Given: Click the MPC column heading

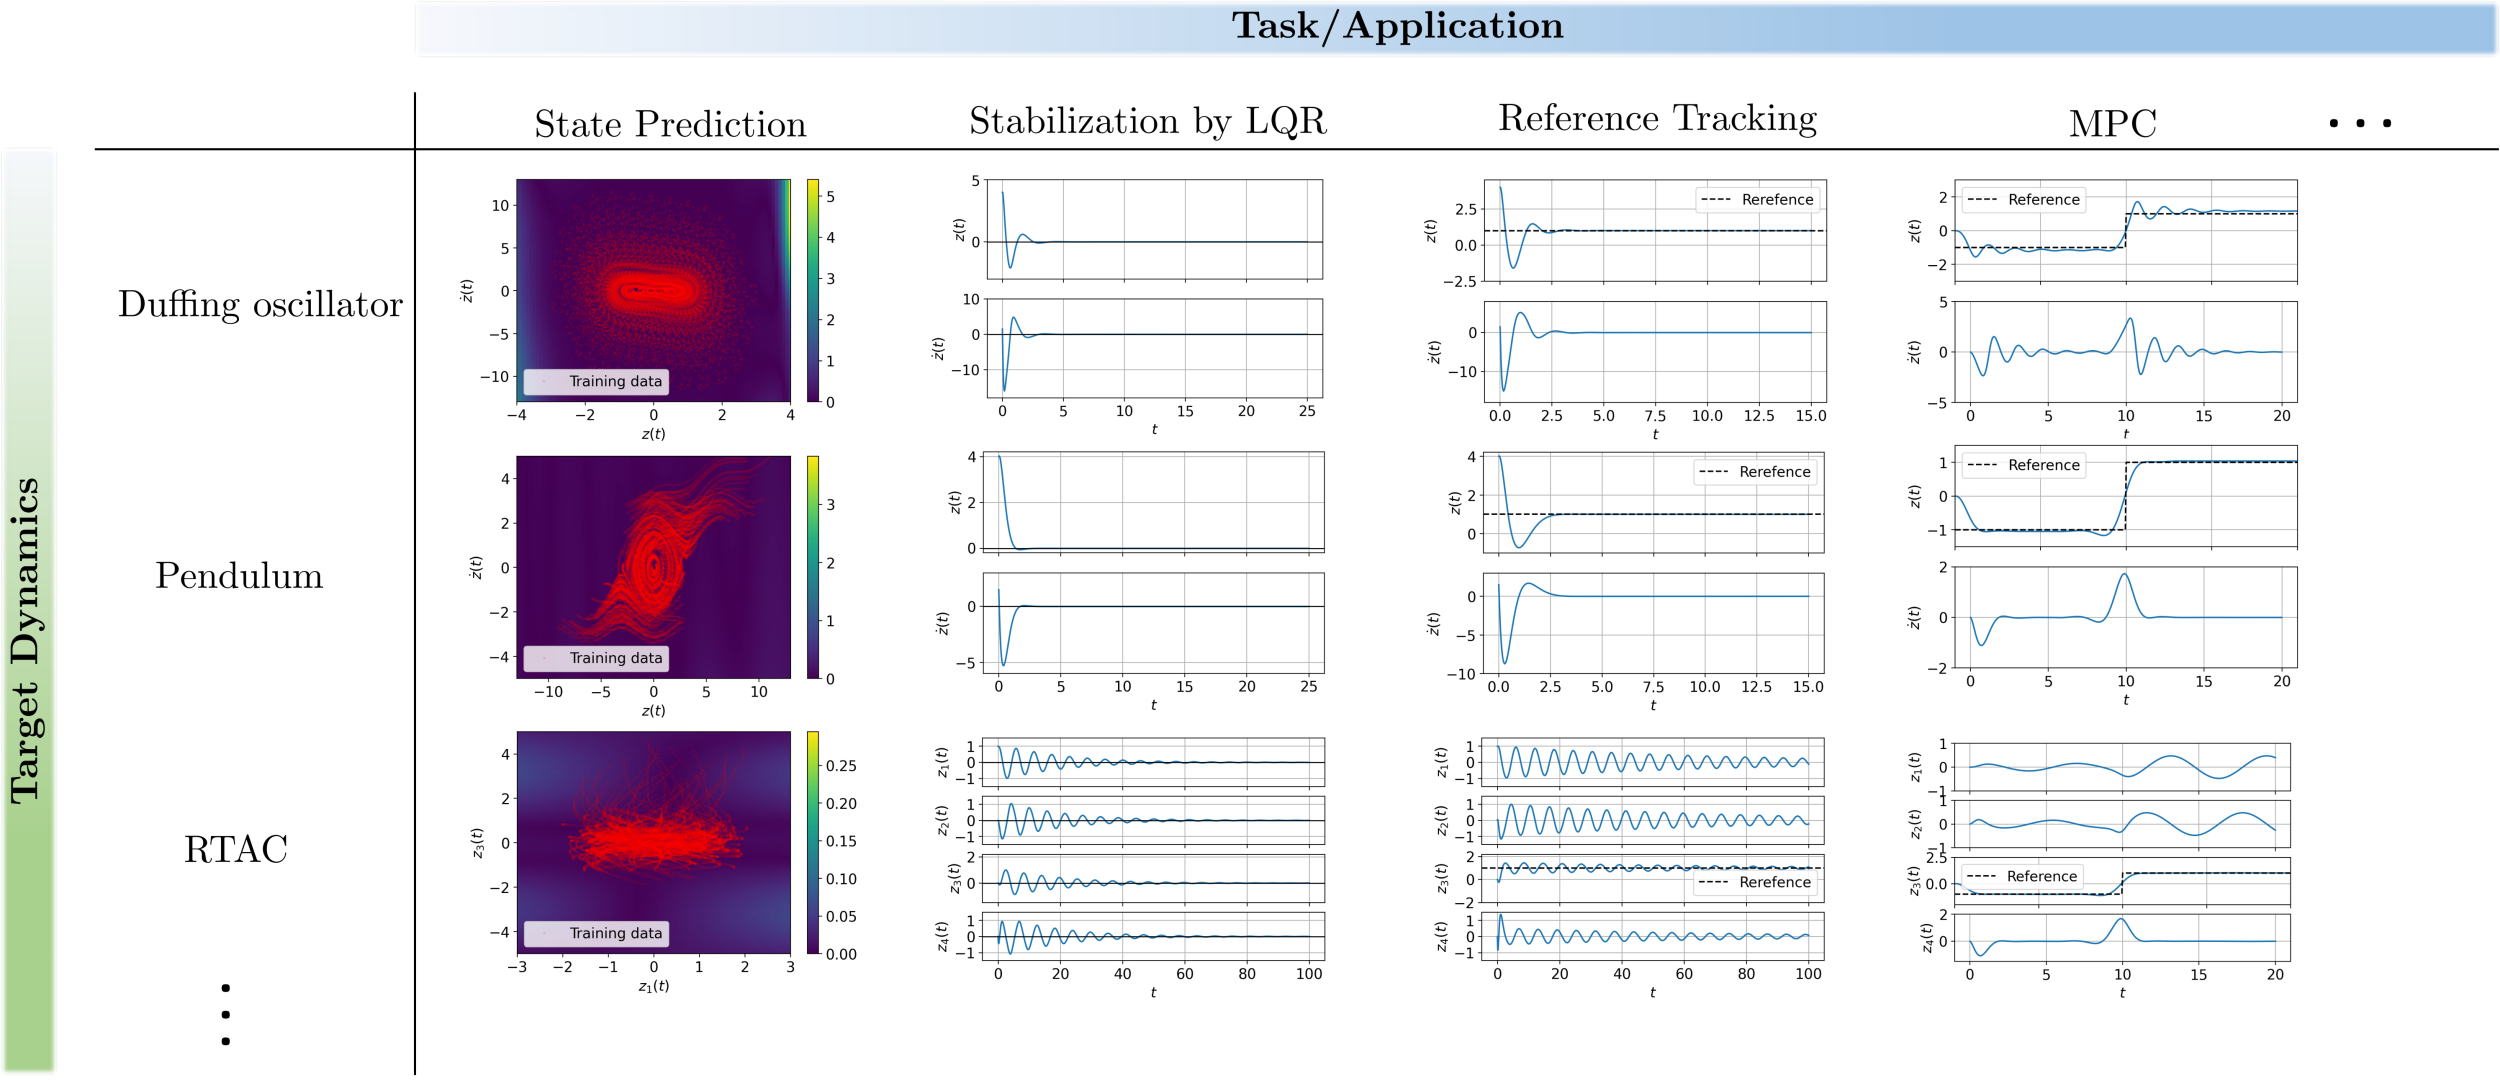Looking at the screenshot, I should (x=2111, y=124).
